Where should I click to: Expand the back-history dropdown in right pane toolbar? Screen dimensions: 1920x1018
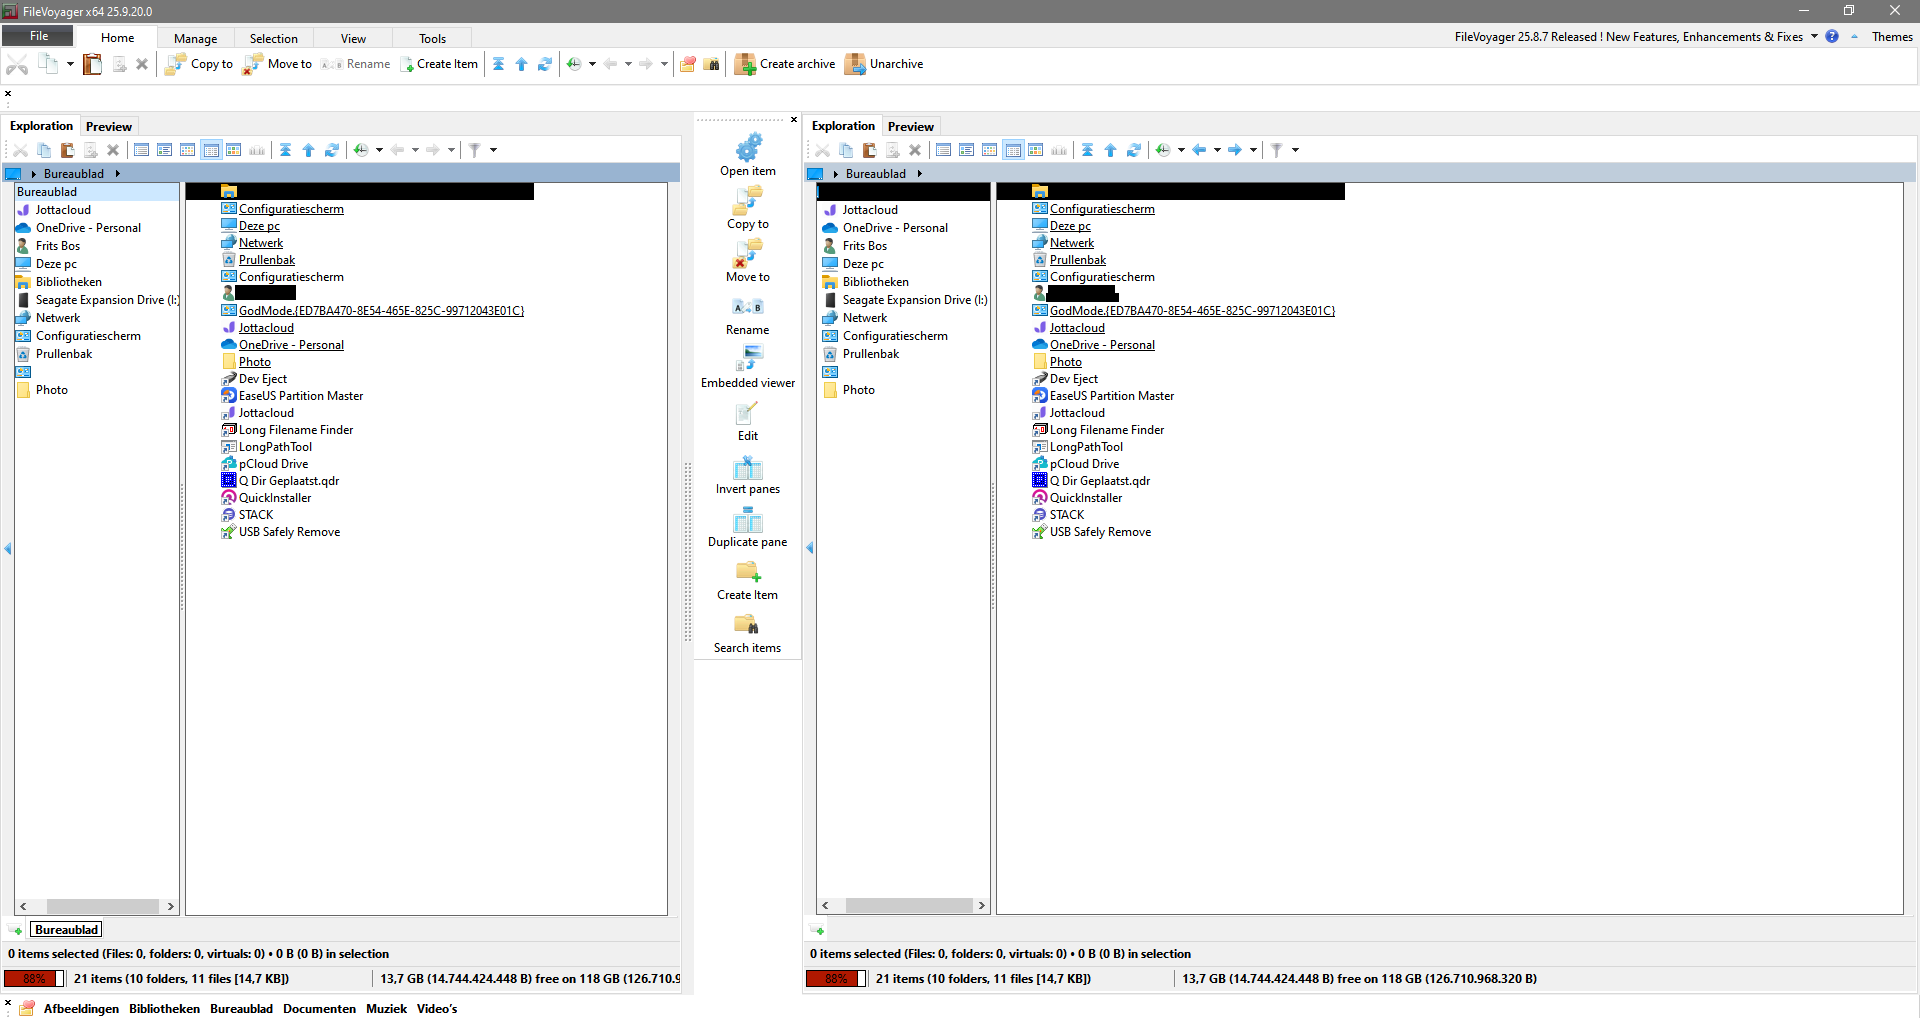tap(1217, 150)
